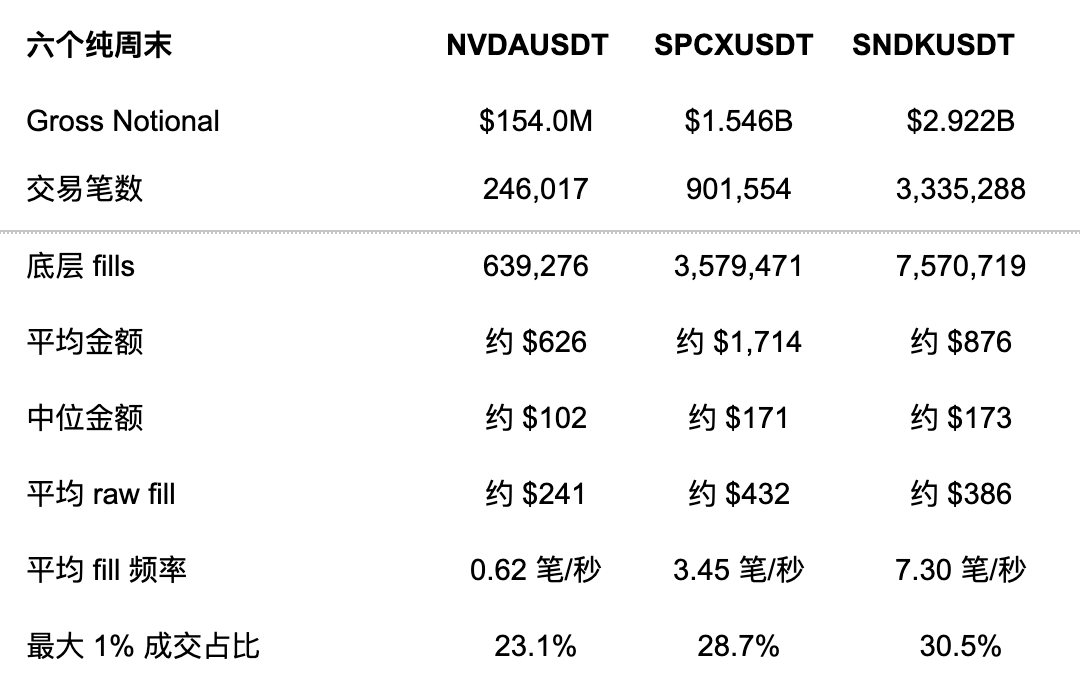Select the NVDAUSDT column header
This screenshot has height=698, width=1080.
click(527, 45)
